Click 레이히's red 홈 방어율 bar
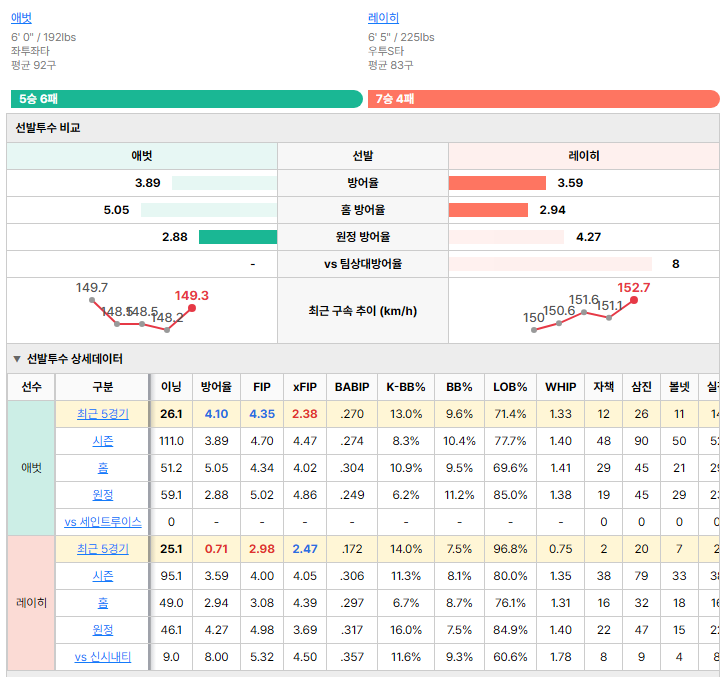726x677 pixels. pos(488,210)
